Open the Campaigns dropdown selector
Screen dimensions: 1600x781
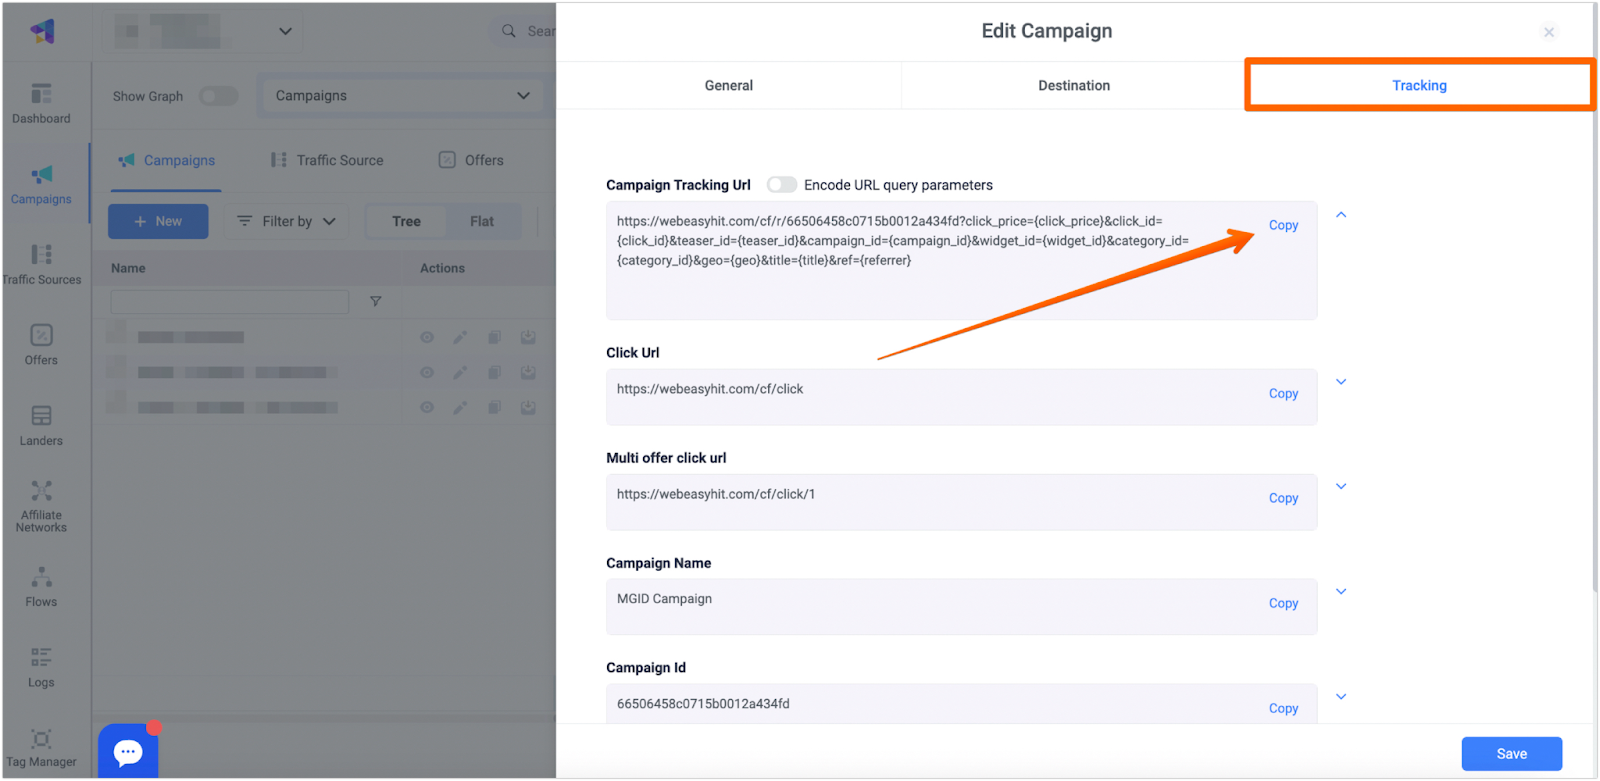(x=402, y=96)
